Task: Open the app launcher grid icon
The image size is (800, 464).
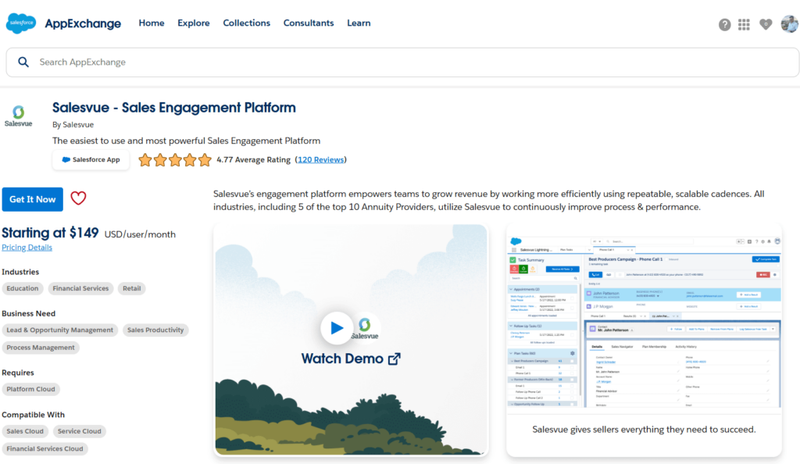Action: coord(744,25)
